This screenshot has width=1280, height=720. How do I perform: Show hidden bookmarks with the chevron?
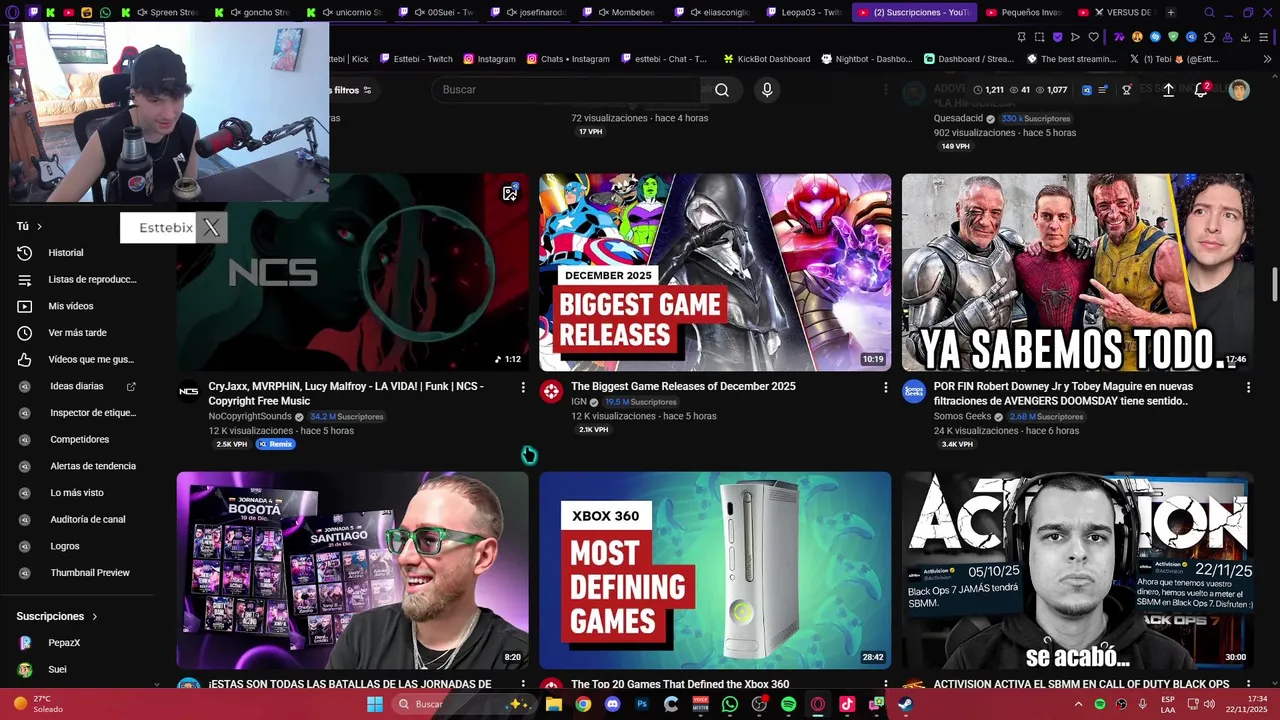pyautogui.click(x=1267, y=59)
